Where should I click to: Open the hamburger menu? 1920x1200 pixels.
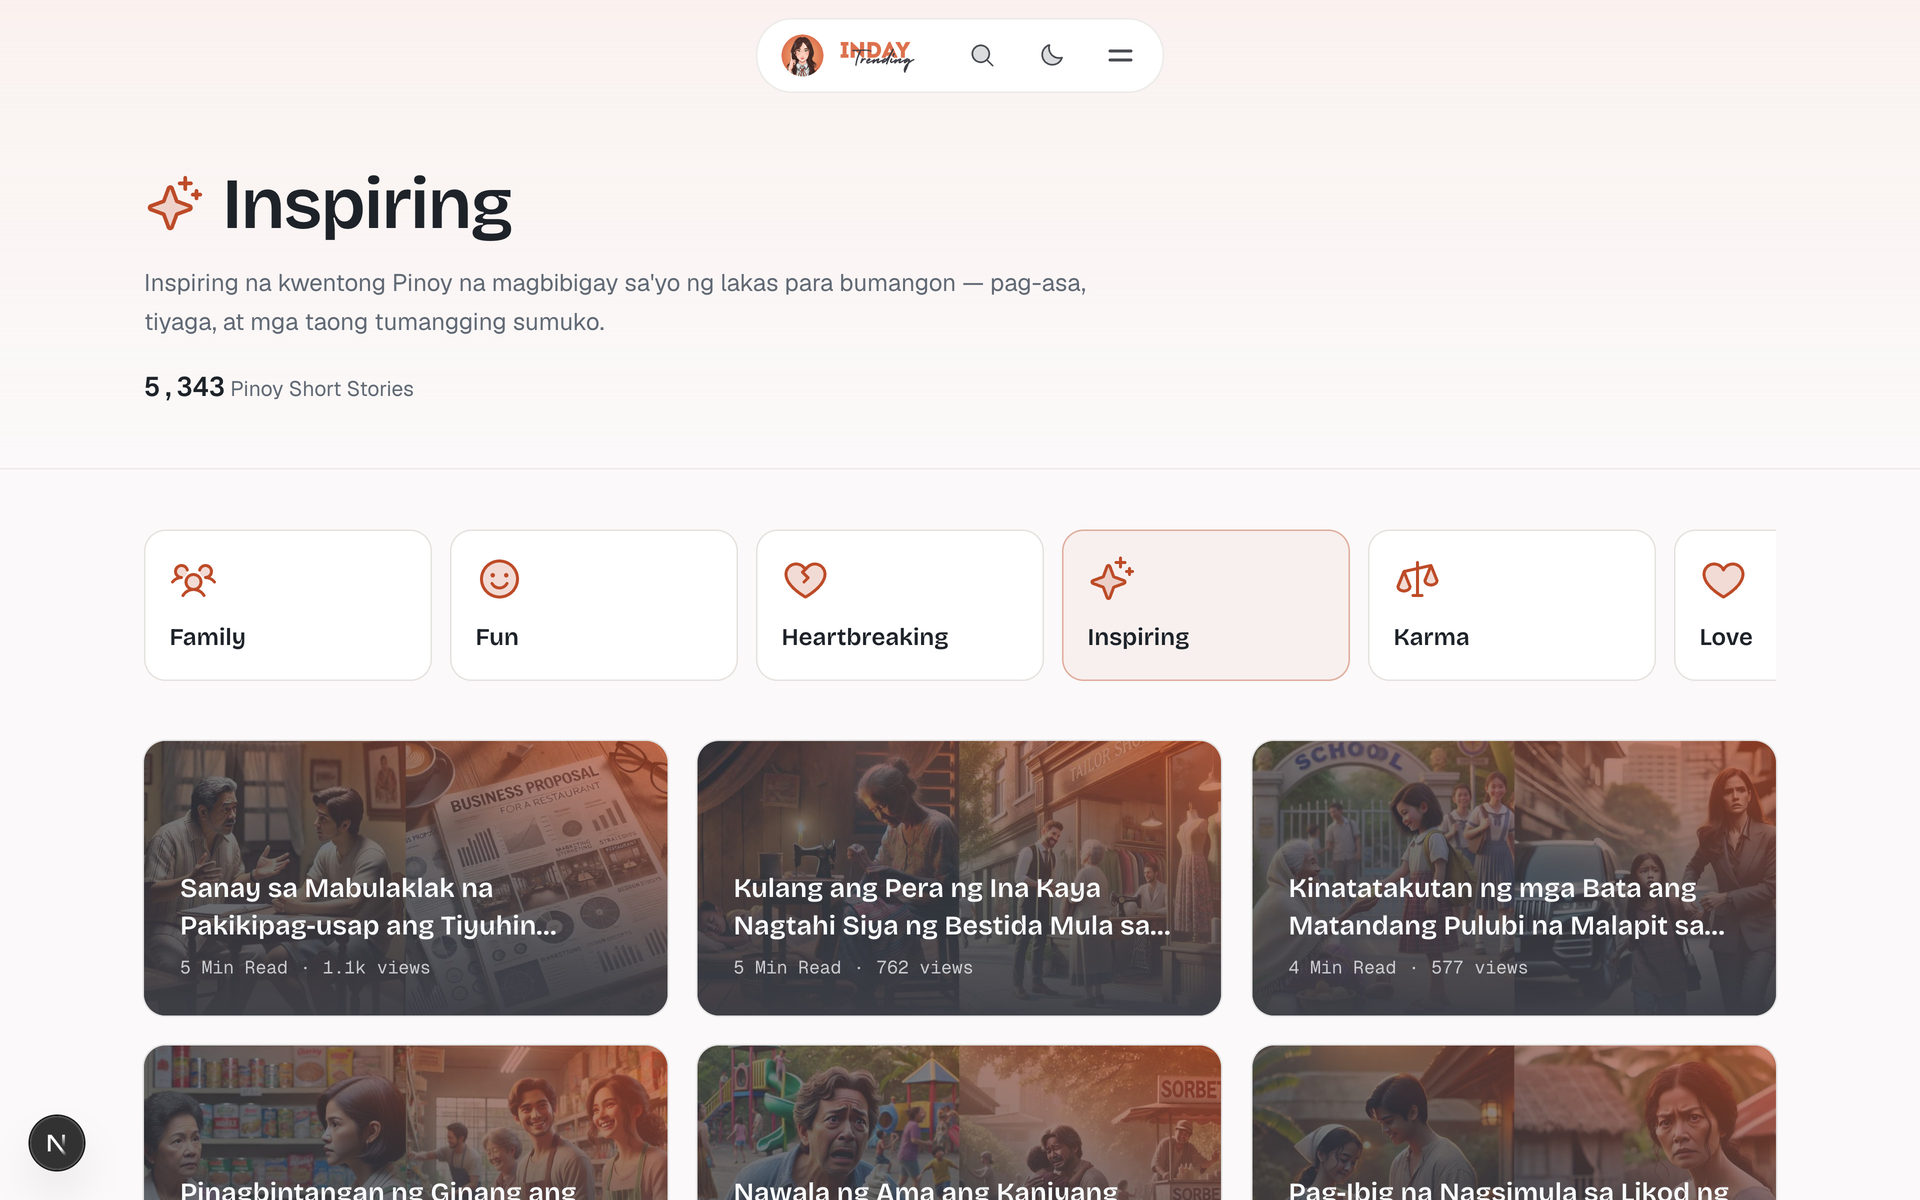1120,56
